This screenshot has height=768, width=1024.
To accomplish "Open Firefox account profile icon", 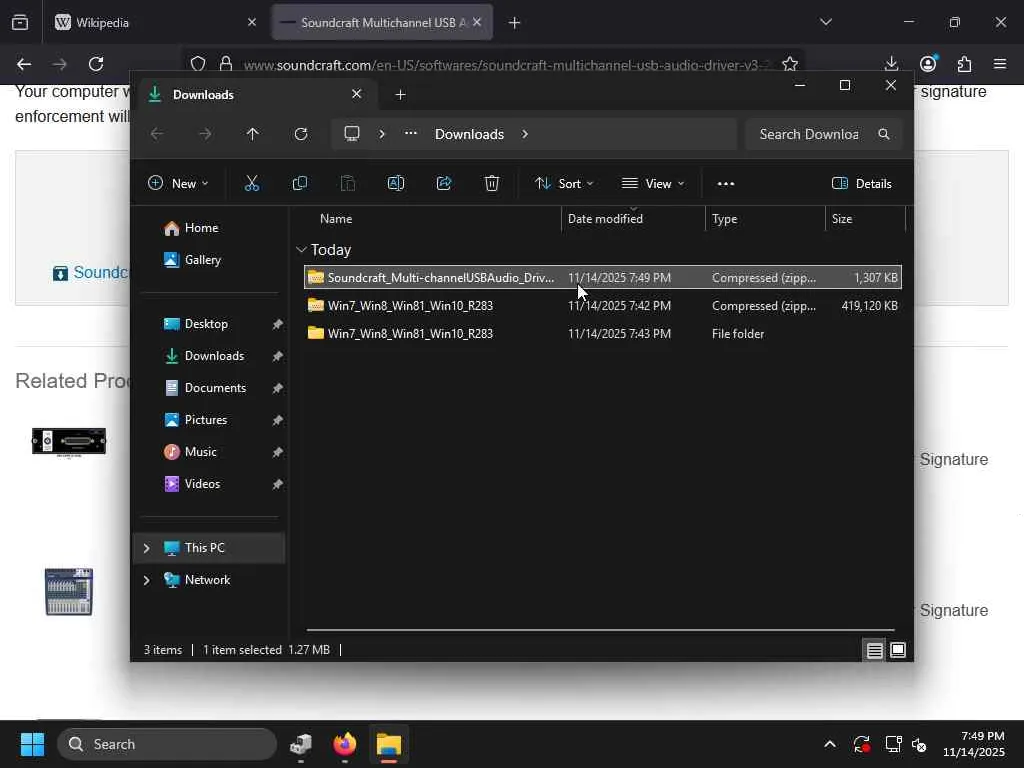I will tap(927, 64).
